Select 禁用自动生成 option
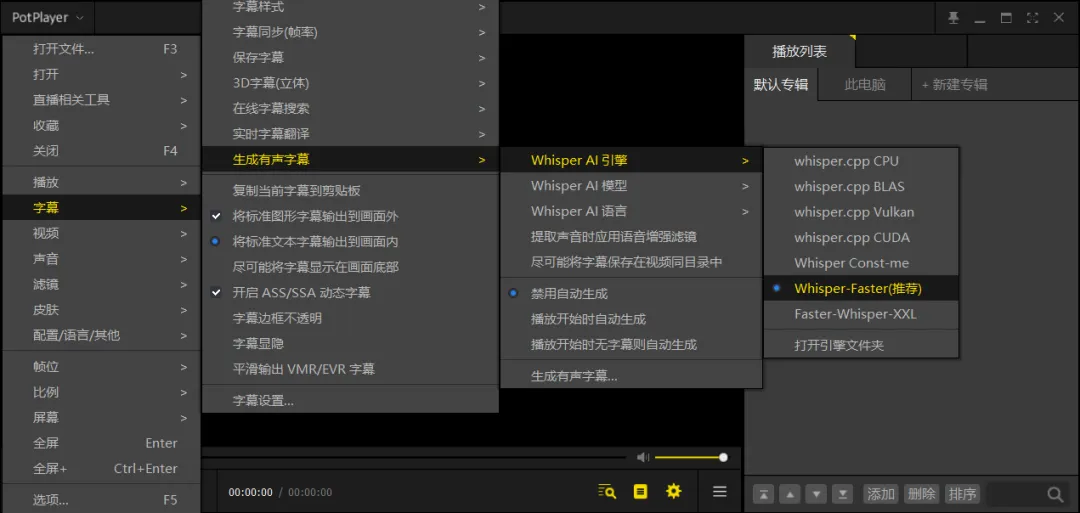Image resolution: width=1080 pixels, height=513 pixels. pos(631,294)
